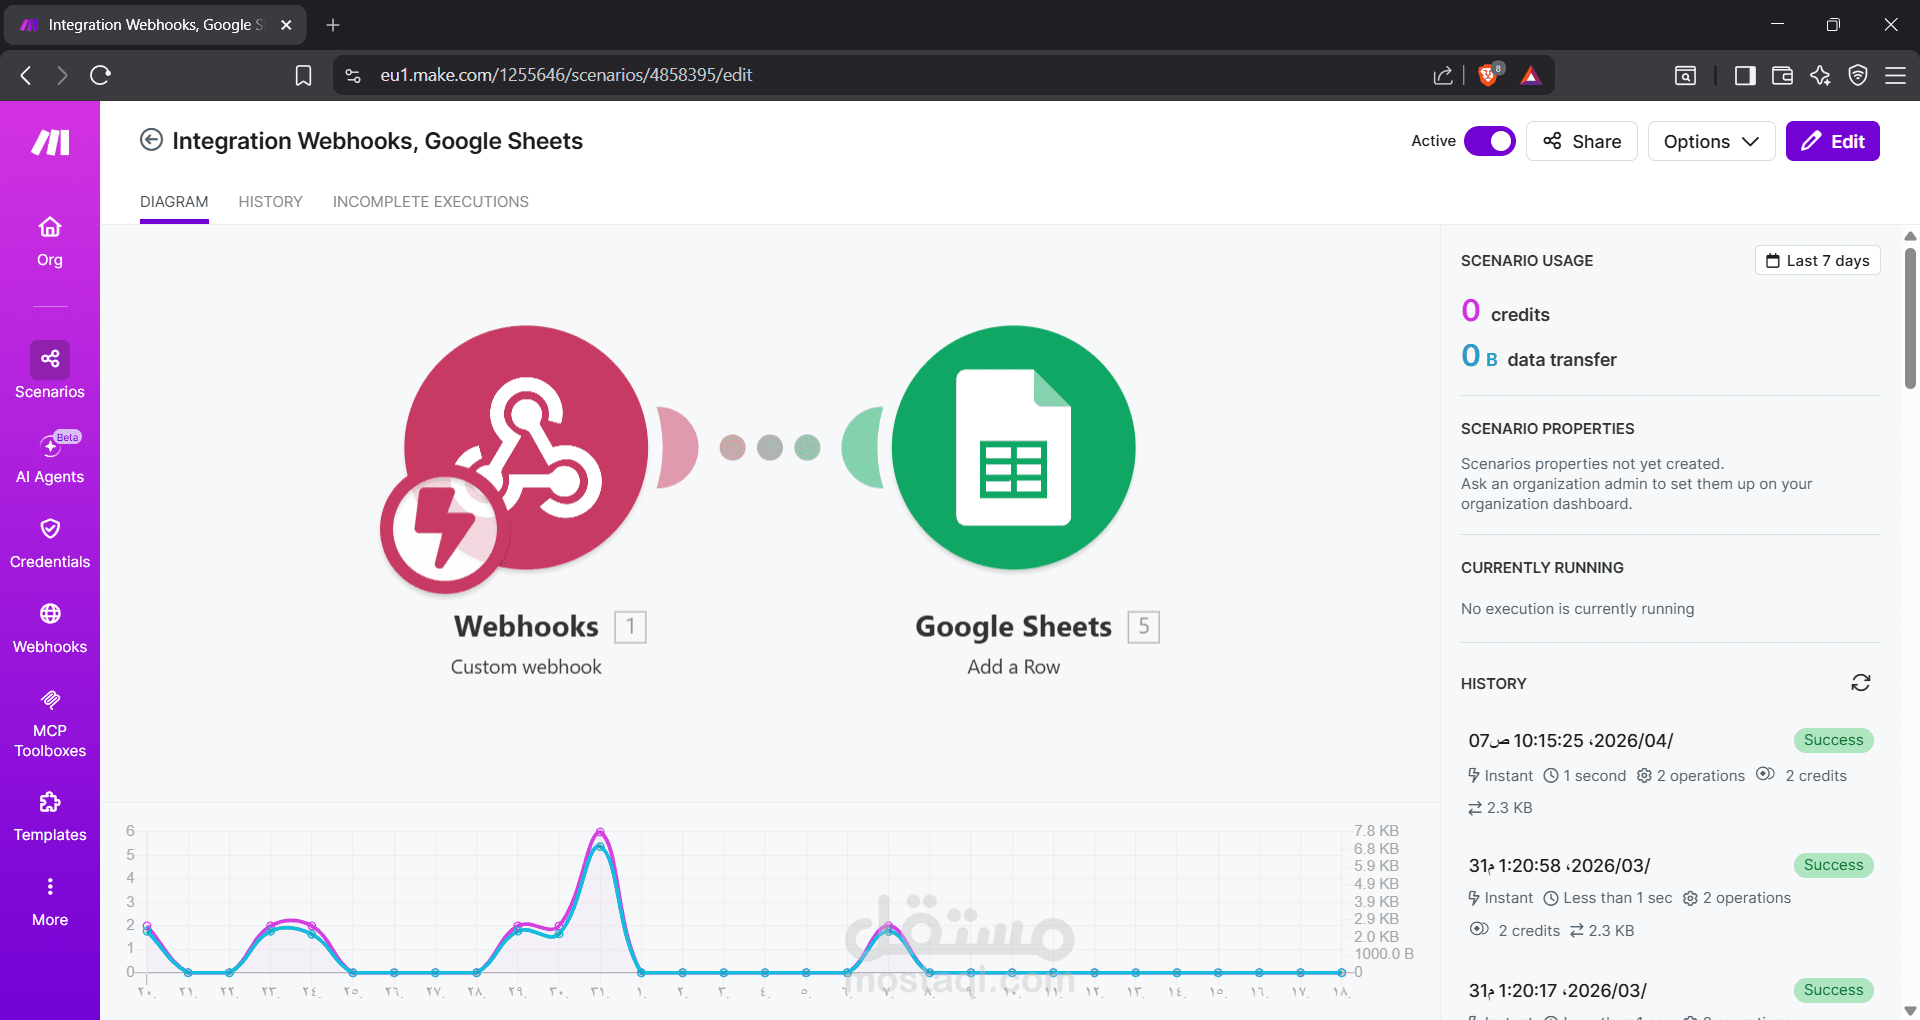Click the 0 credits usage value
Image resolution: width=1920 pixels, height=1020 pixels.
click(1505, 312)
